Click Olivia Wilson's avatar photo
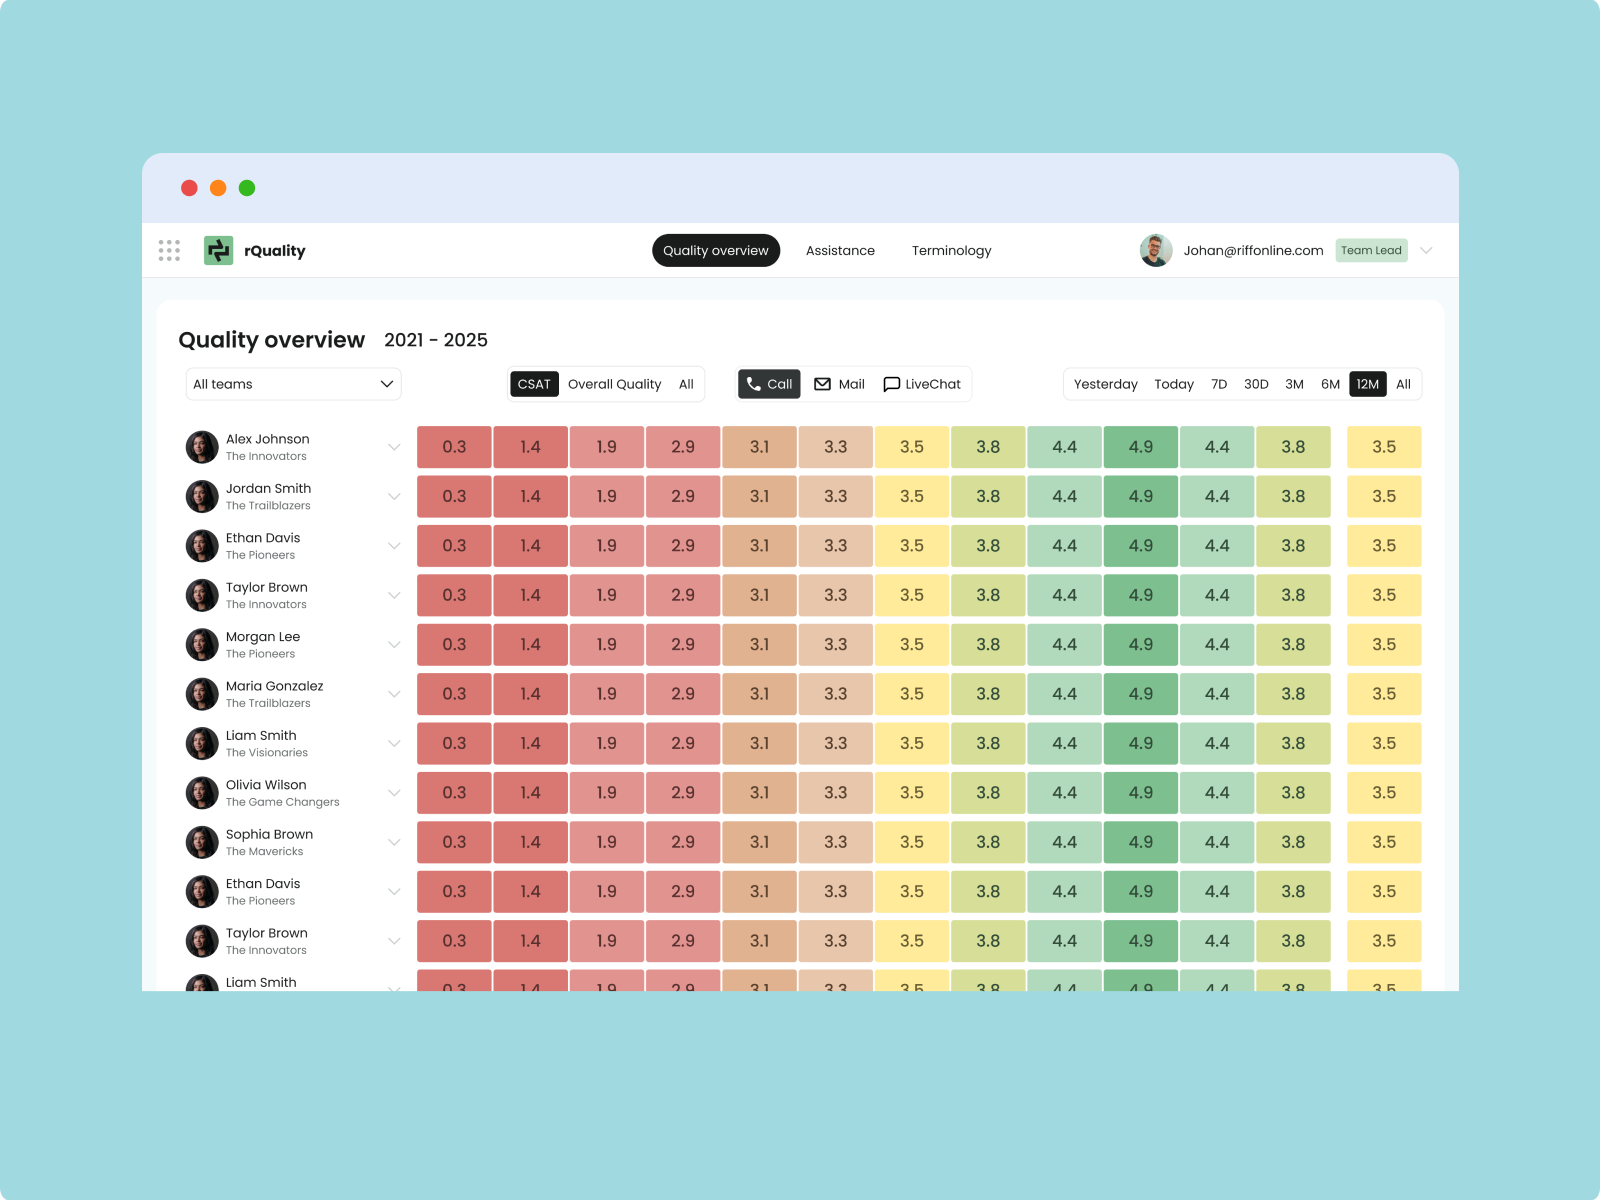Viewport: 1600px width, 1200px height. [x=202, y=793]
